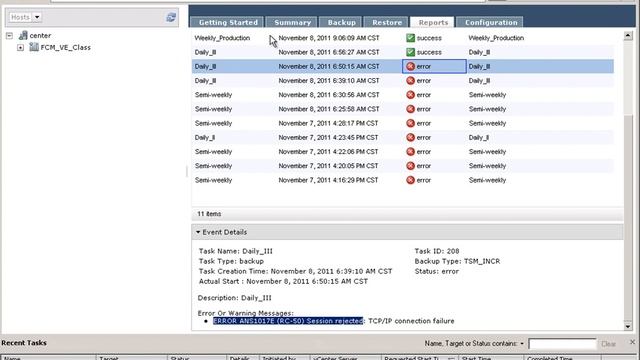Click success icon for Weekly_Production row
The height and width of the screenshot is (360, 640).
point(411,38)
